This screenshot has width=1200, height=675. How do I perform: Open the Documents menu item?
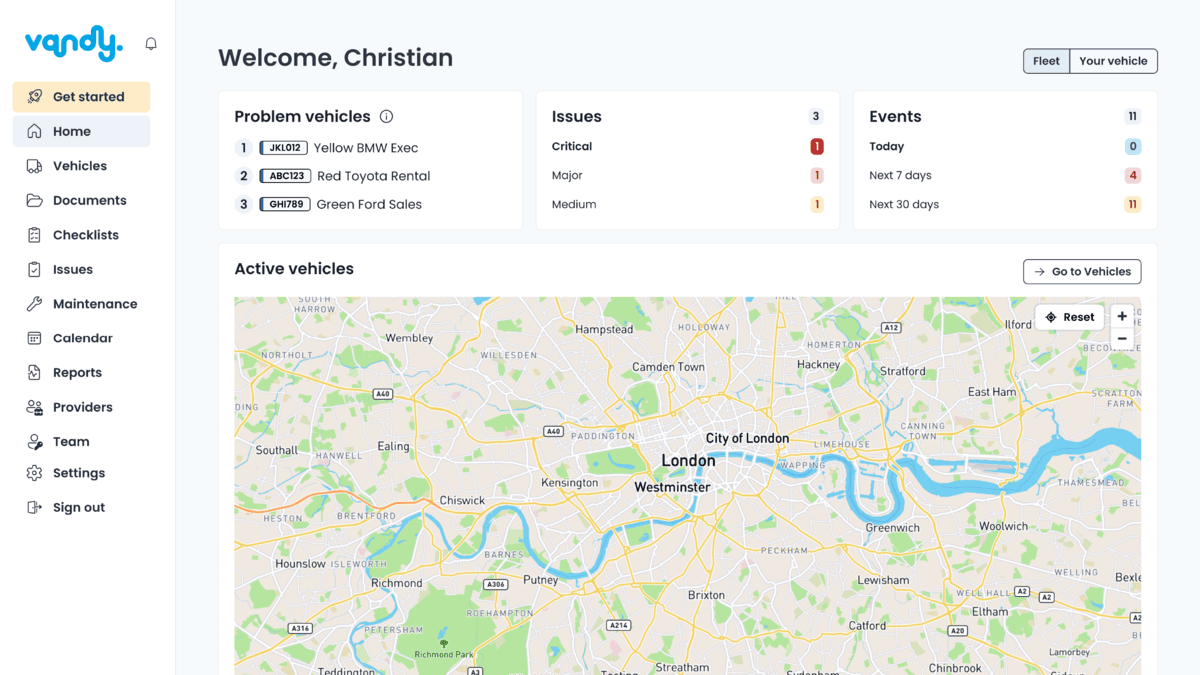[x=81, y=200]
